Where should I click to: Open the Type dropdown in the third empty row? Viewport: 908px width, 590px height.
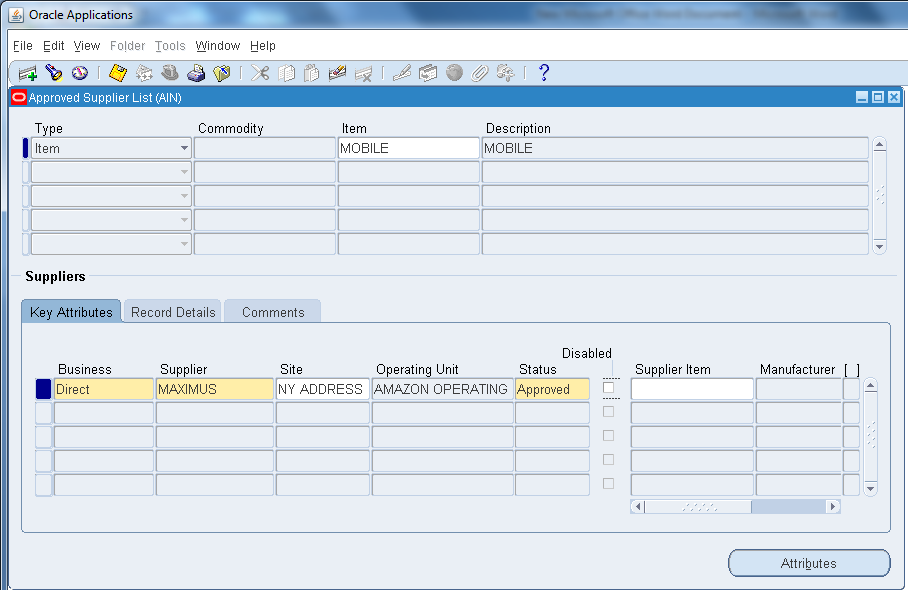point(183,195)
